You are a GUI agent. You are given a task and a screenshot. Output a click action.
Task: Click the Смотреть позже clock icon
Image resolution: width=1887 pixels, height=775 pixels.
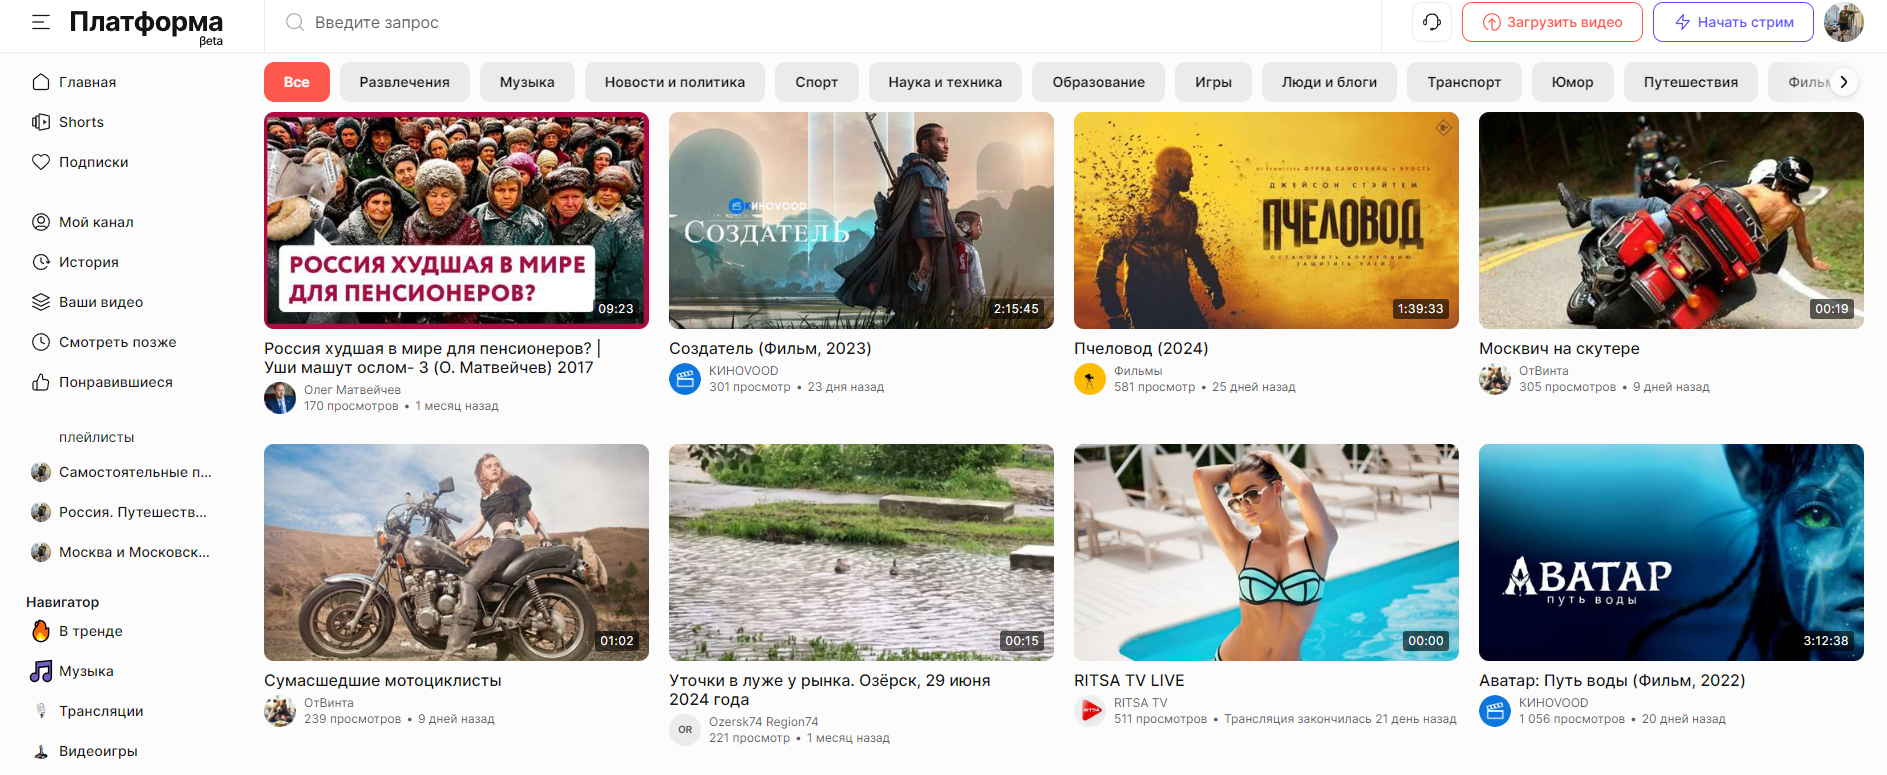(41, 342)
